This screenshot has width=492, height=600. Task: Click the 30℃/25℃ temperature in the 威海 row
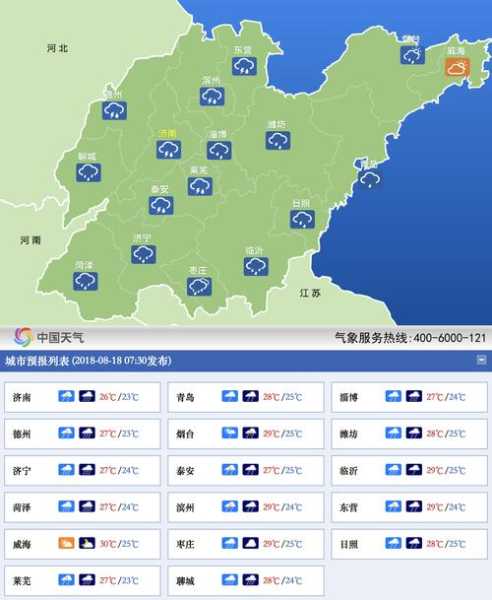click(119, 544)
